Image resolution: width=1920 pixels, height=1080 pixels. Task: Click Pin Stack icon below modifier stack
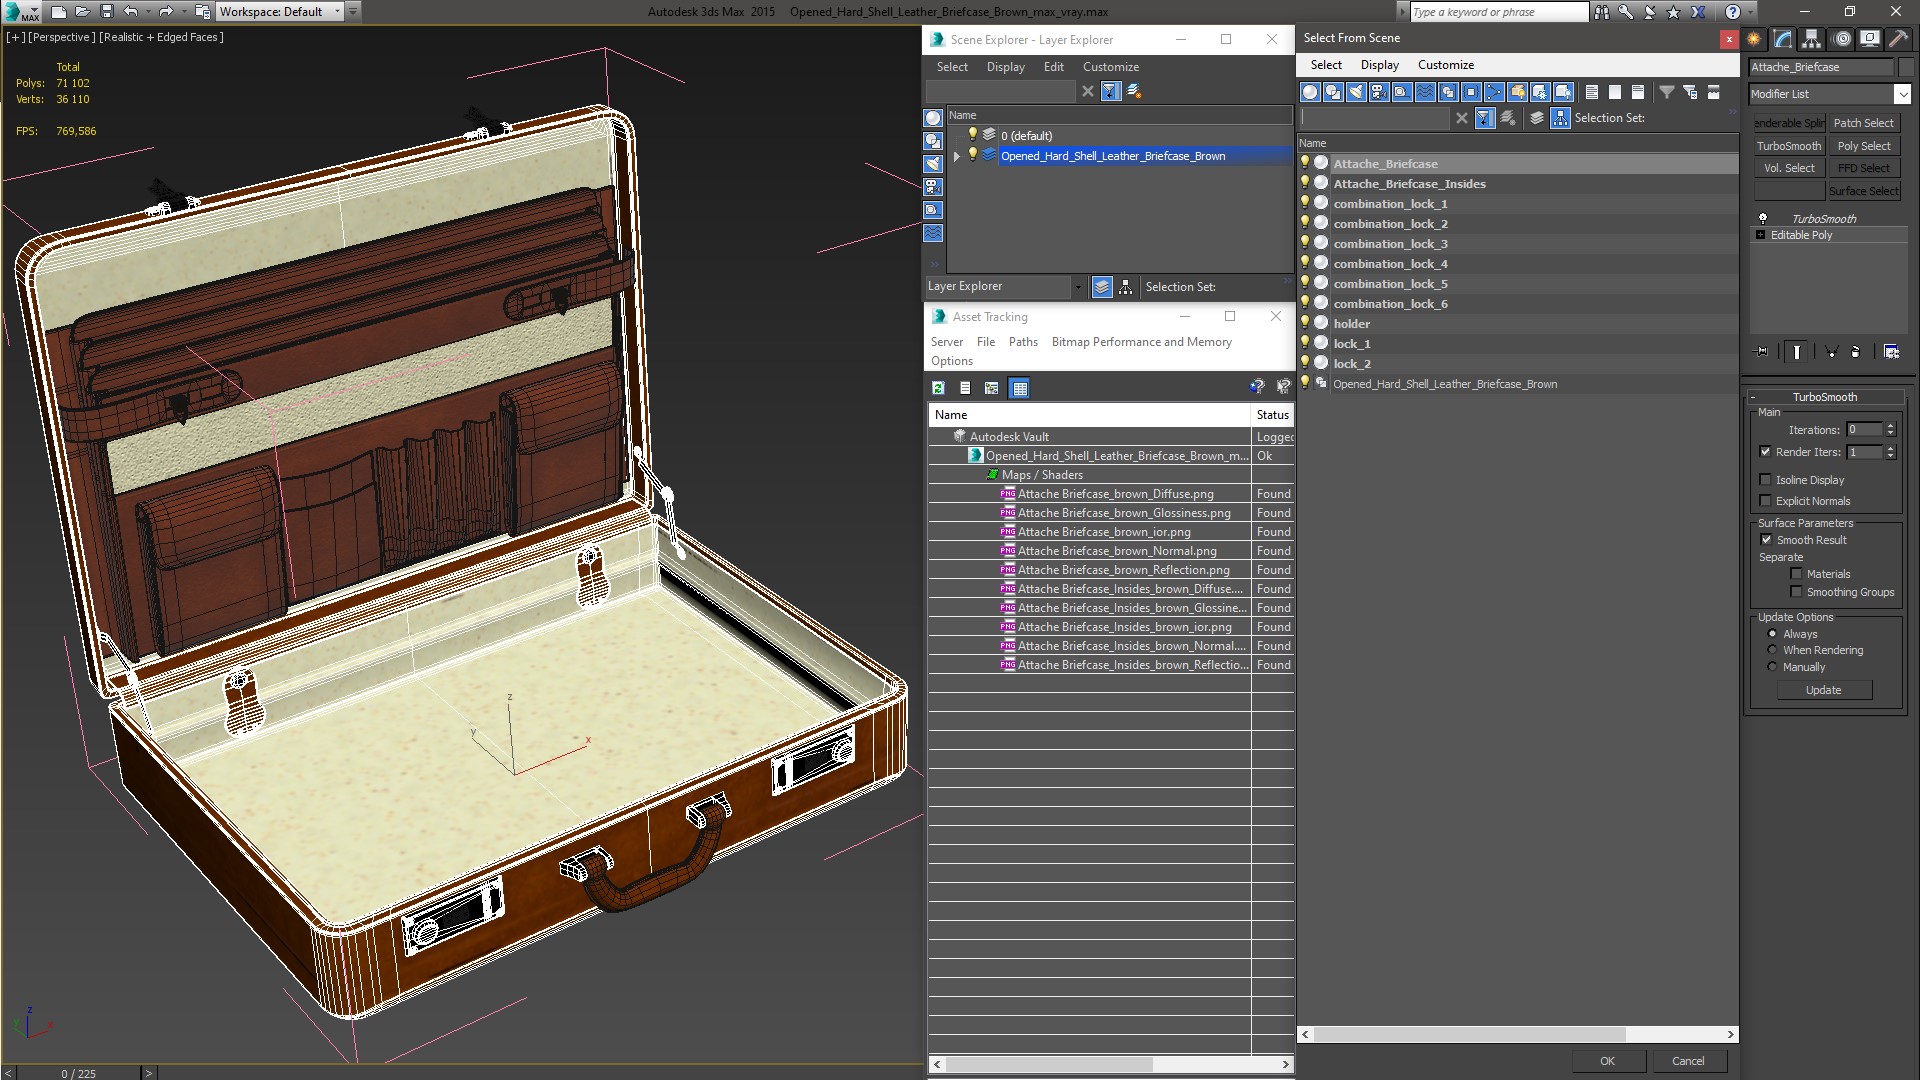pos(1762,352)
